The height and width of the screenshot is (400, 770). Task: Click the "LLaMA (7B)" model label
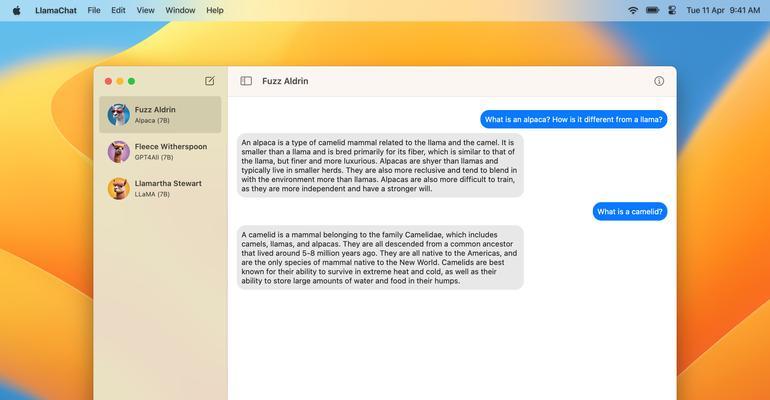tap(152, 194)
